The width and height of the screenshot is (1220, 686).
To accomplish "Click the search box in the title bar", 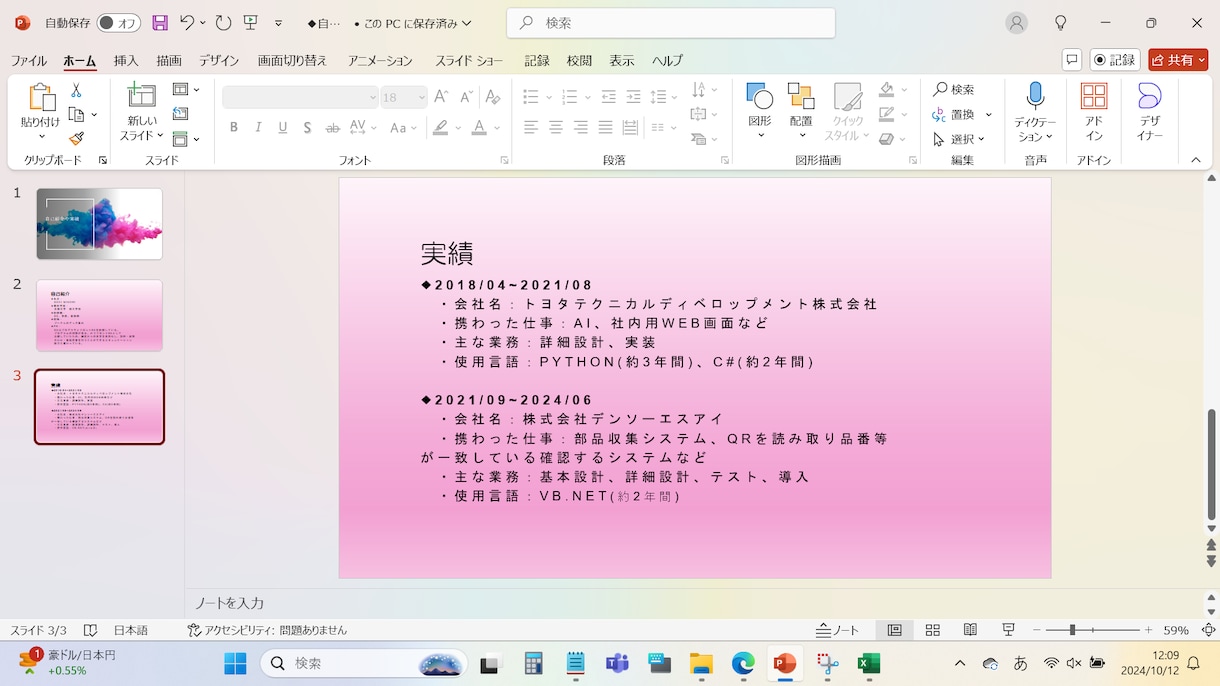I will (x=670, y=22).
